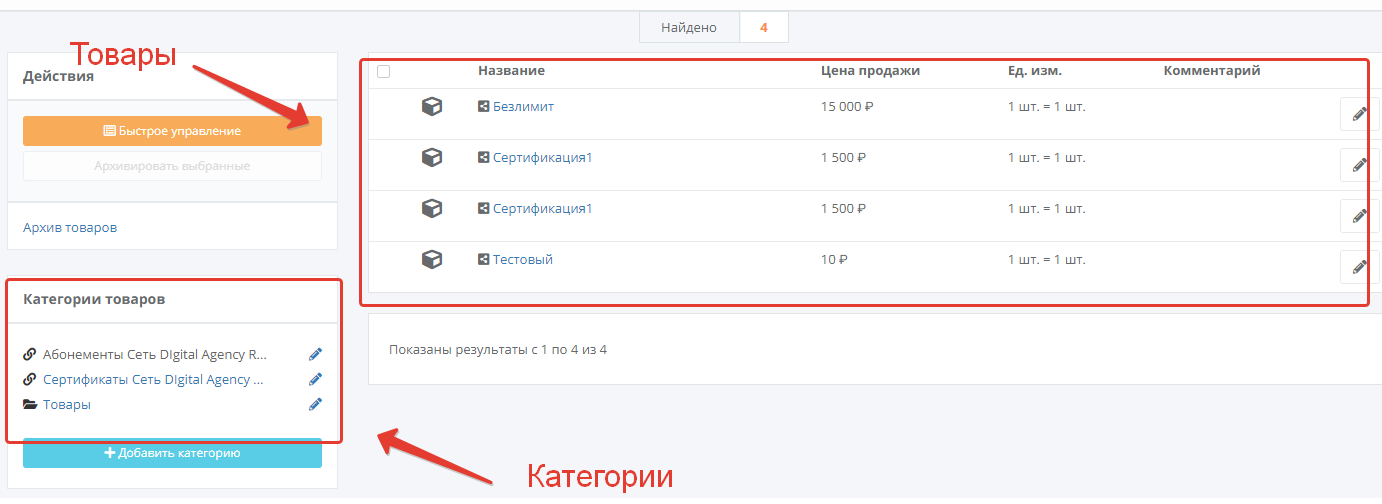Open Быстрое управление orange button
The height and width of the screenshot is (504, 1382).
pyautogui.click(x=172, y=131)
